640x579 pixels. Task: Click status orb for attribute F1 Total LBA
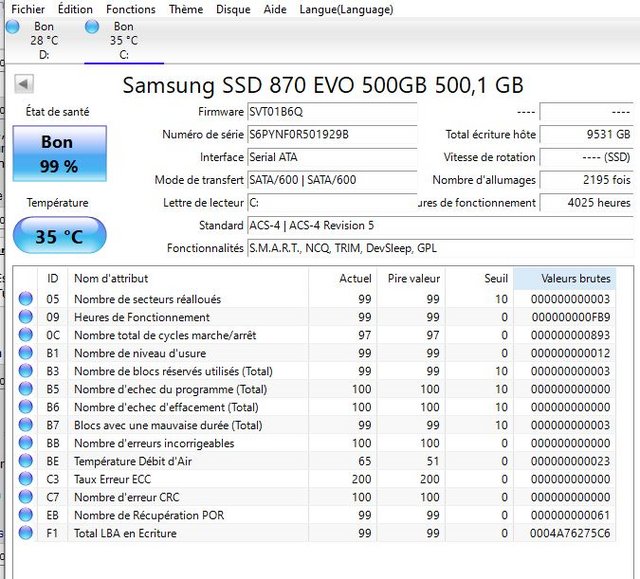25,532
